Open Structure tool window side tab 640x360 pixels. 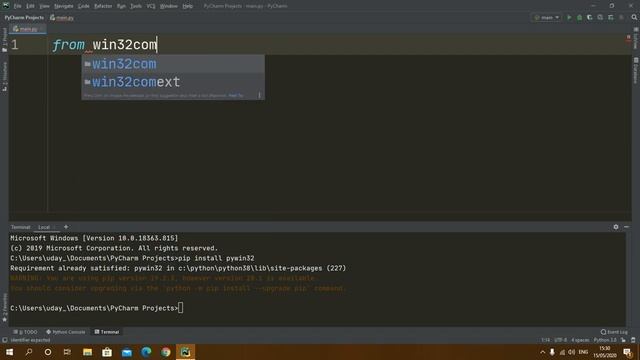(x=4, y=77)
